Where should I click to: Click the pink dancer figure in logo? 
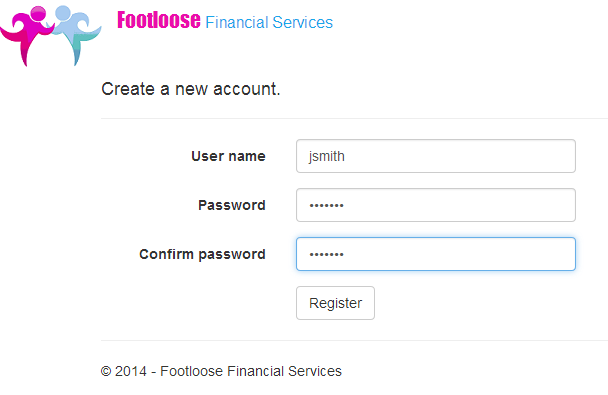[27, 36]
